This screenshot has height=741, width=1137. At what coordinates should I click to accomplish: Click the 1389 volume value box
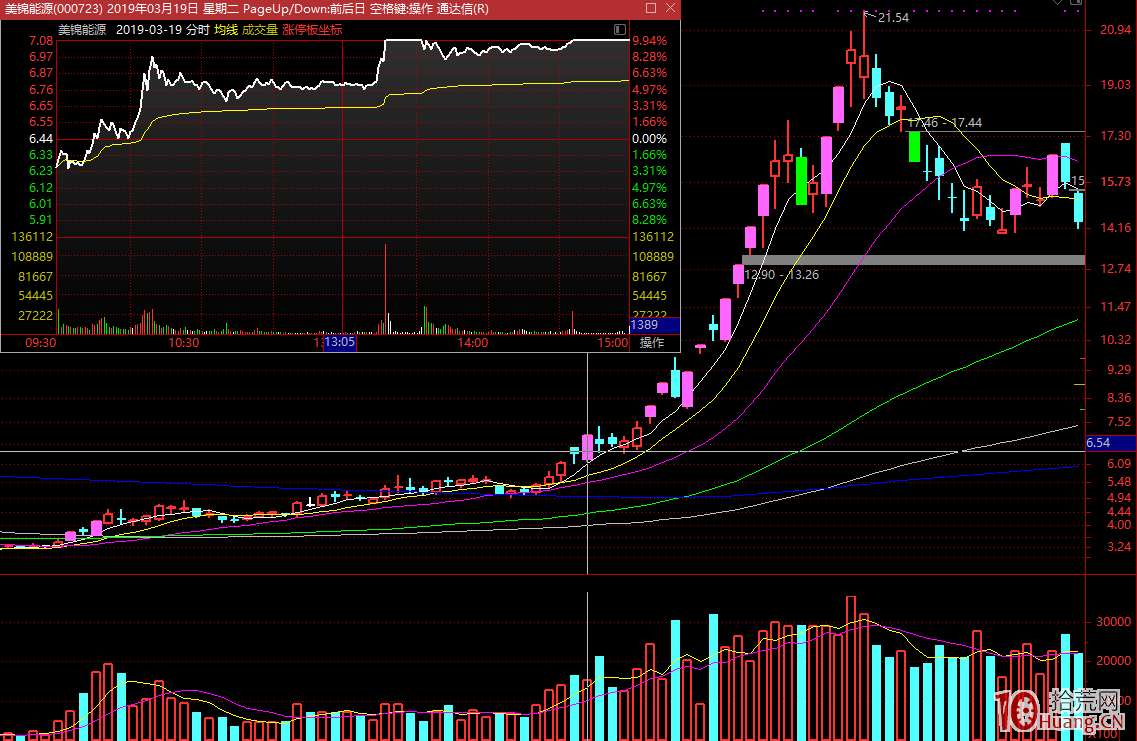pyautogui.click(x=645, y=325)
